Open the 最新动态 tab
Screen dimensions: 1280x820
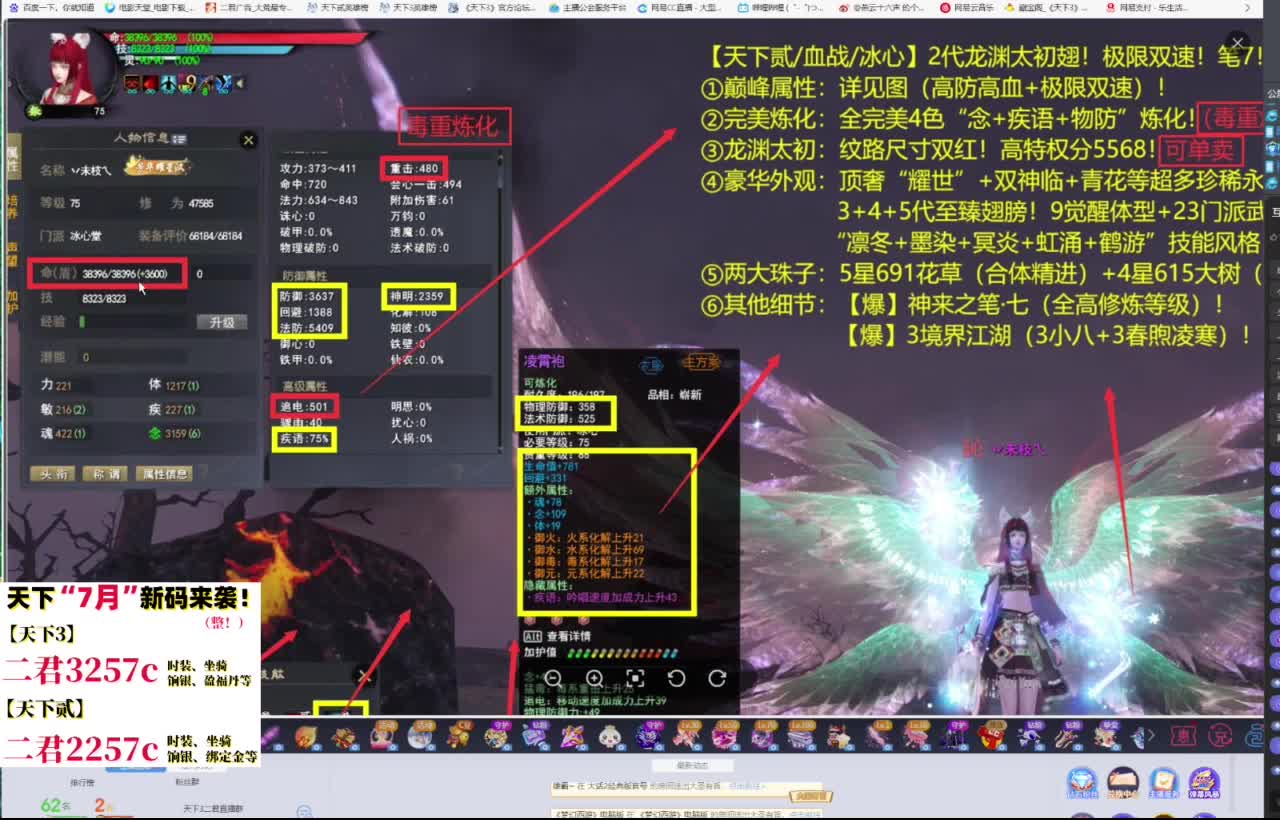tap(691, 765)
